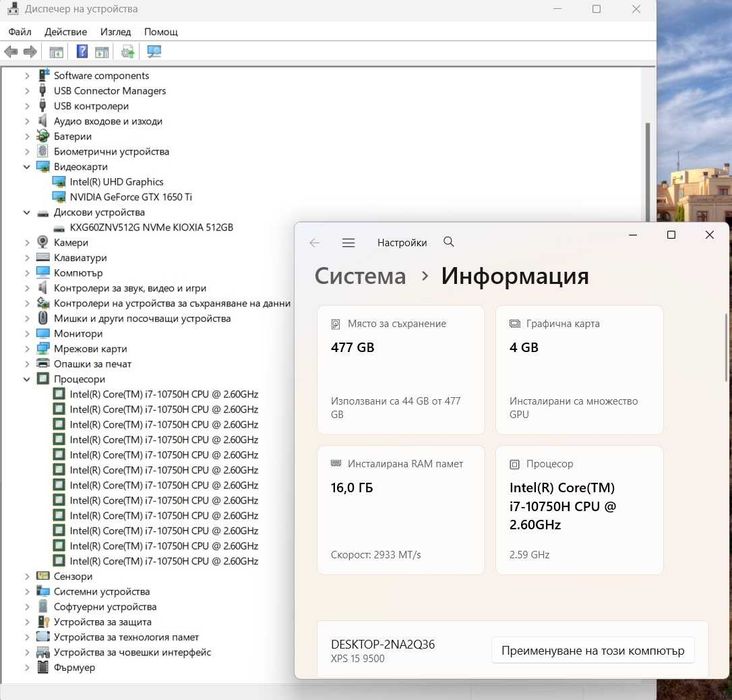Click Преименуване на този компютър button
The image size is (732, 700).
click(593, 651)
